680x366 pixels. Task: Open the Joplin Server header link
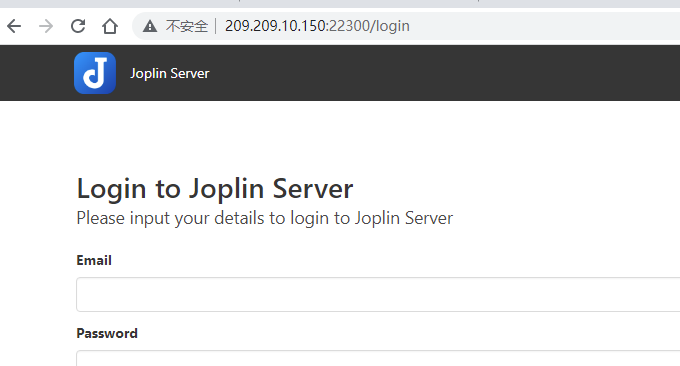click(x=170, y=73)
